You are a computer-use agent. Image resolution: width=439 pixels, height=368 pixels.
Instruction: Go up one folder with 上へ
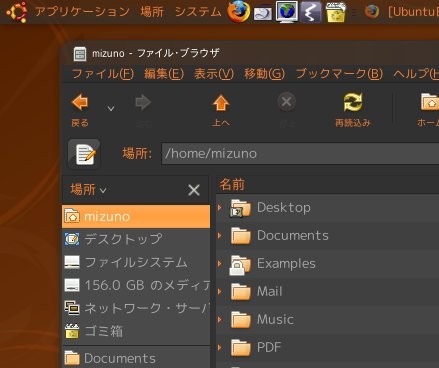[x=221, y=110]
